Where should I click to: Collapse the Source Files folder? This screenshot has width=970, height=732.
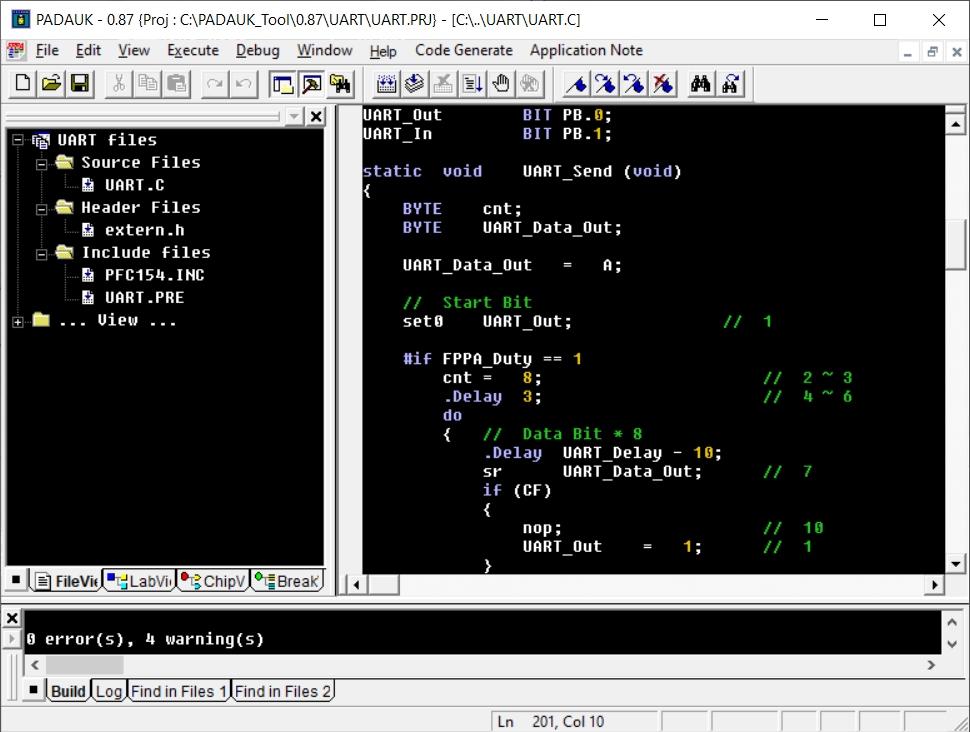coord(42,163)
